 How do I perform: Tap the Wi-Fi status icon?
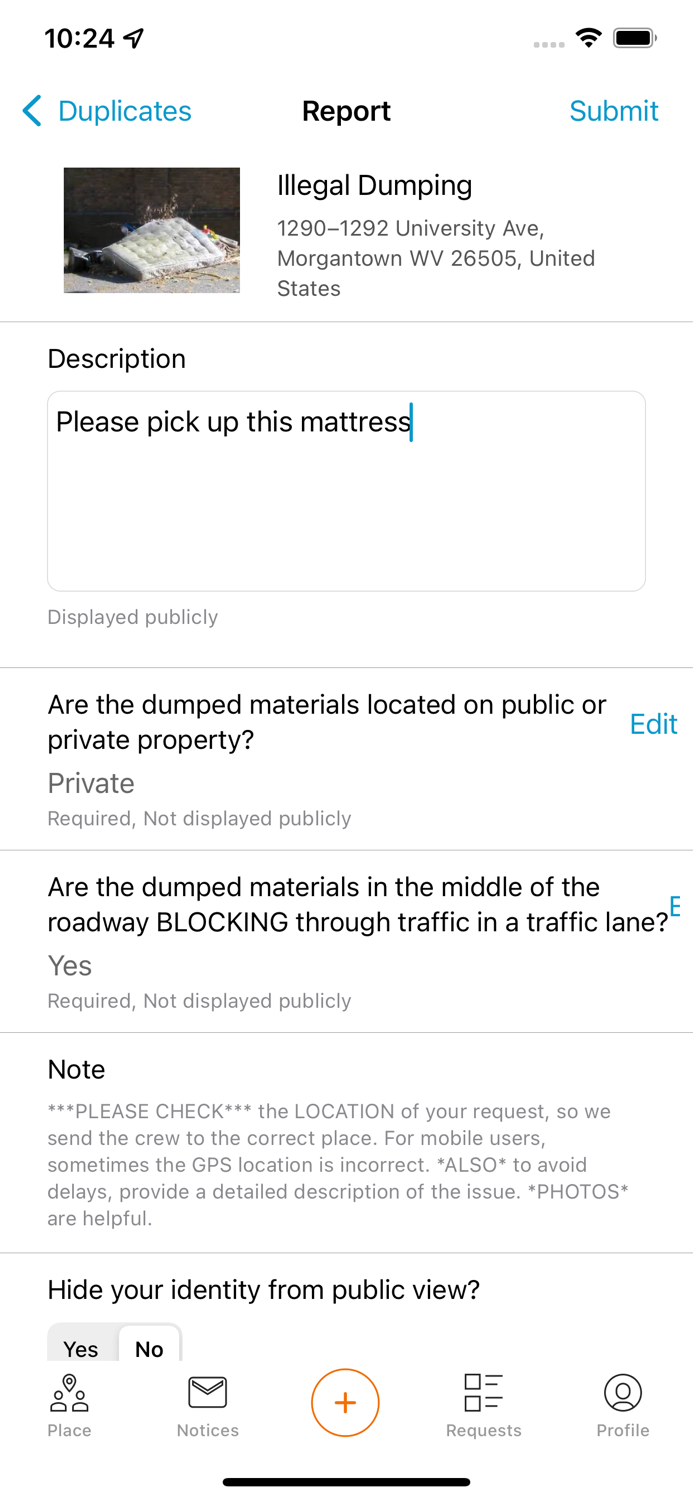pos(588,39)
